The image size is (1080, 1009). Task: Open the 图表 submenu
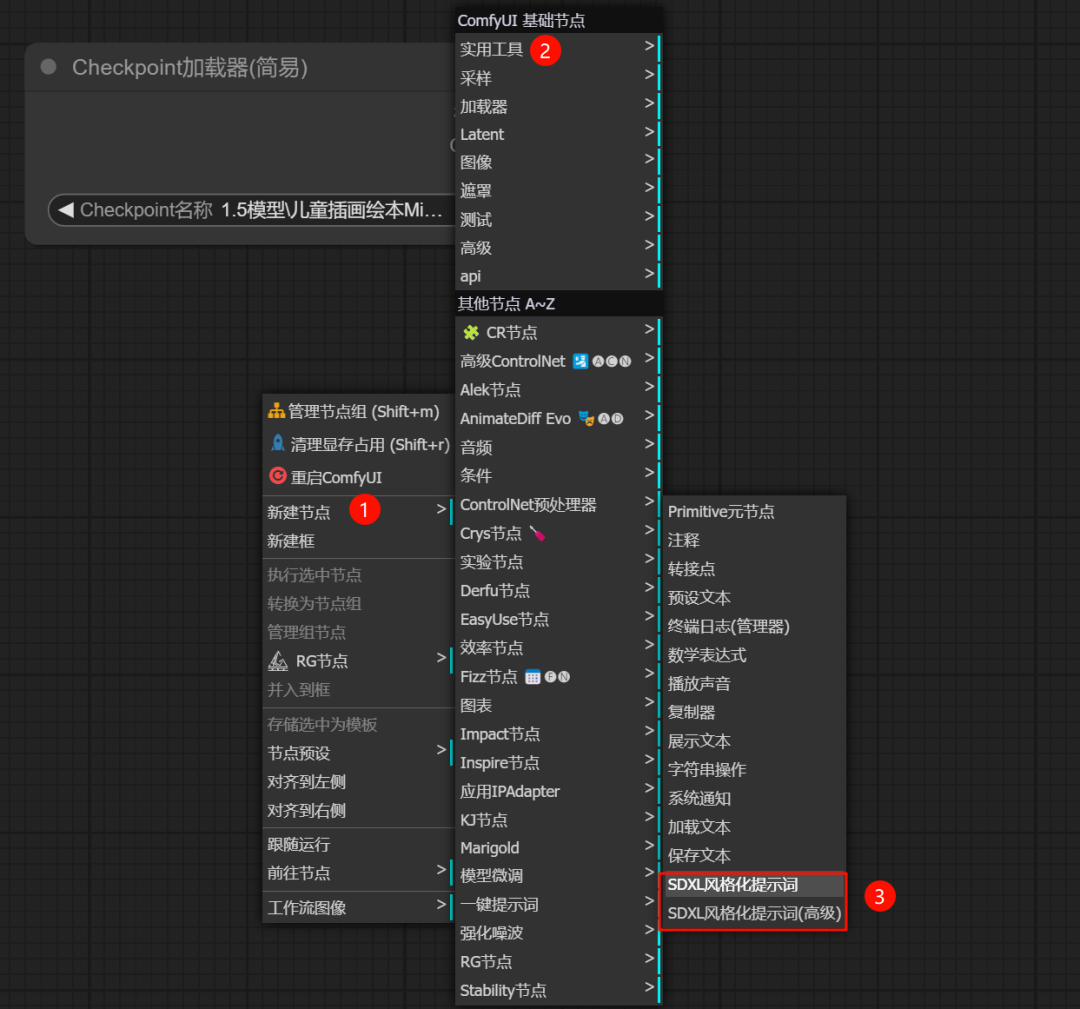click(x=558, y=705)
